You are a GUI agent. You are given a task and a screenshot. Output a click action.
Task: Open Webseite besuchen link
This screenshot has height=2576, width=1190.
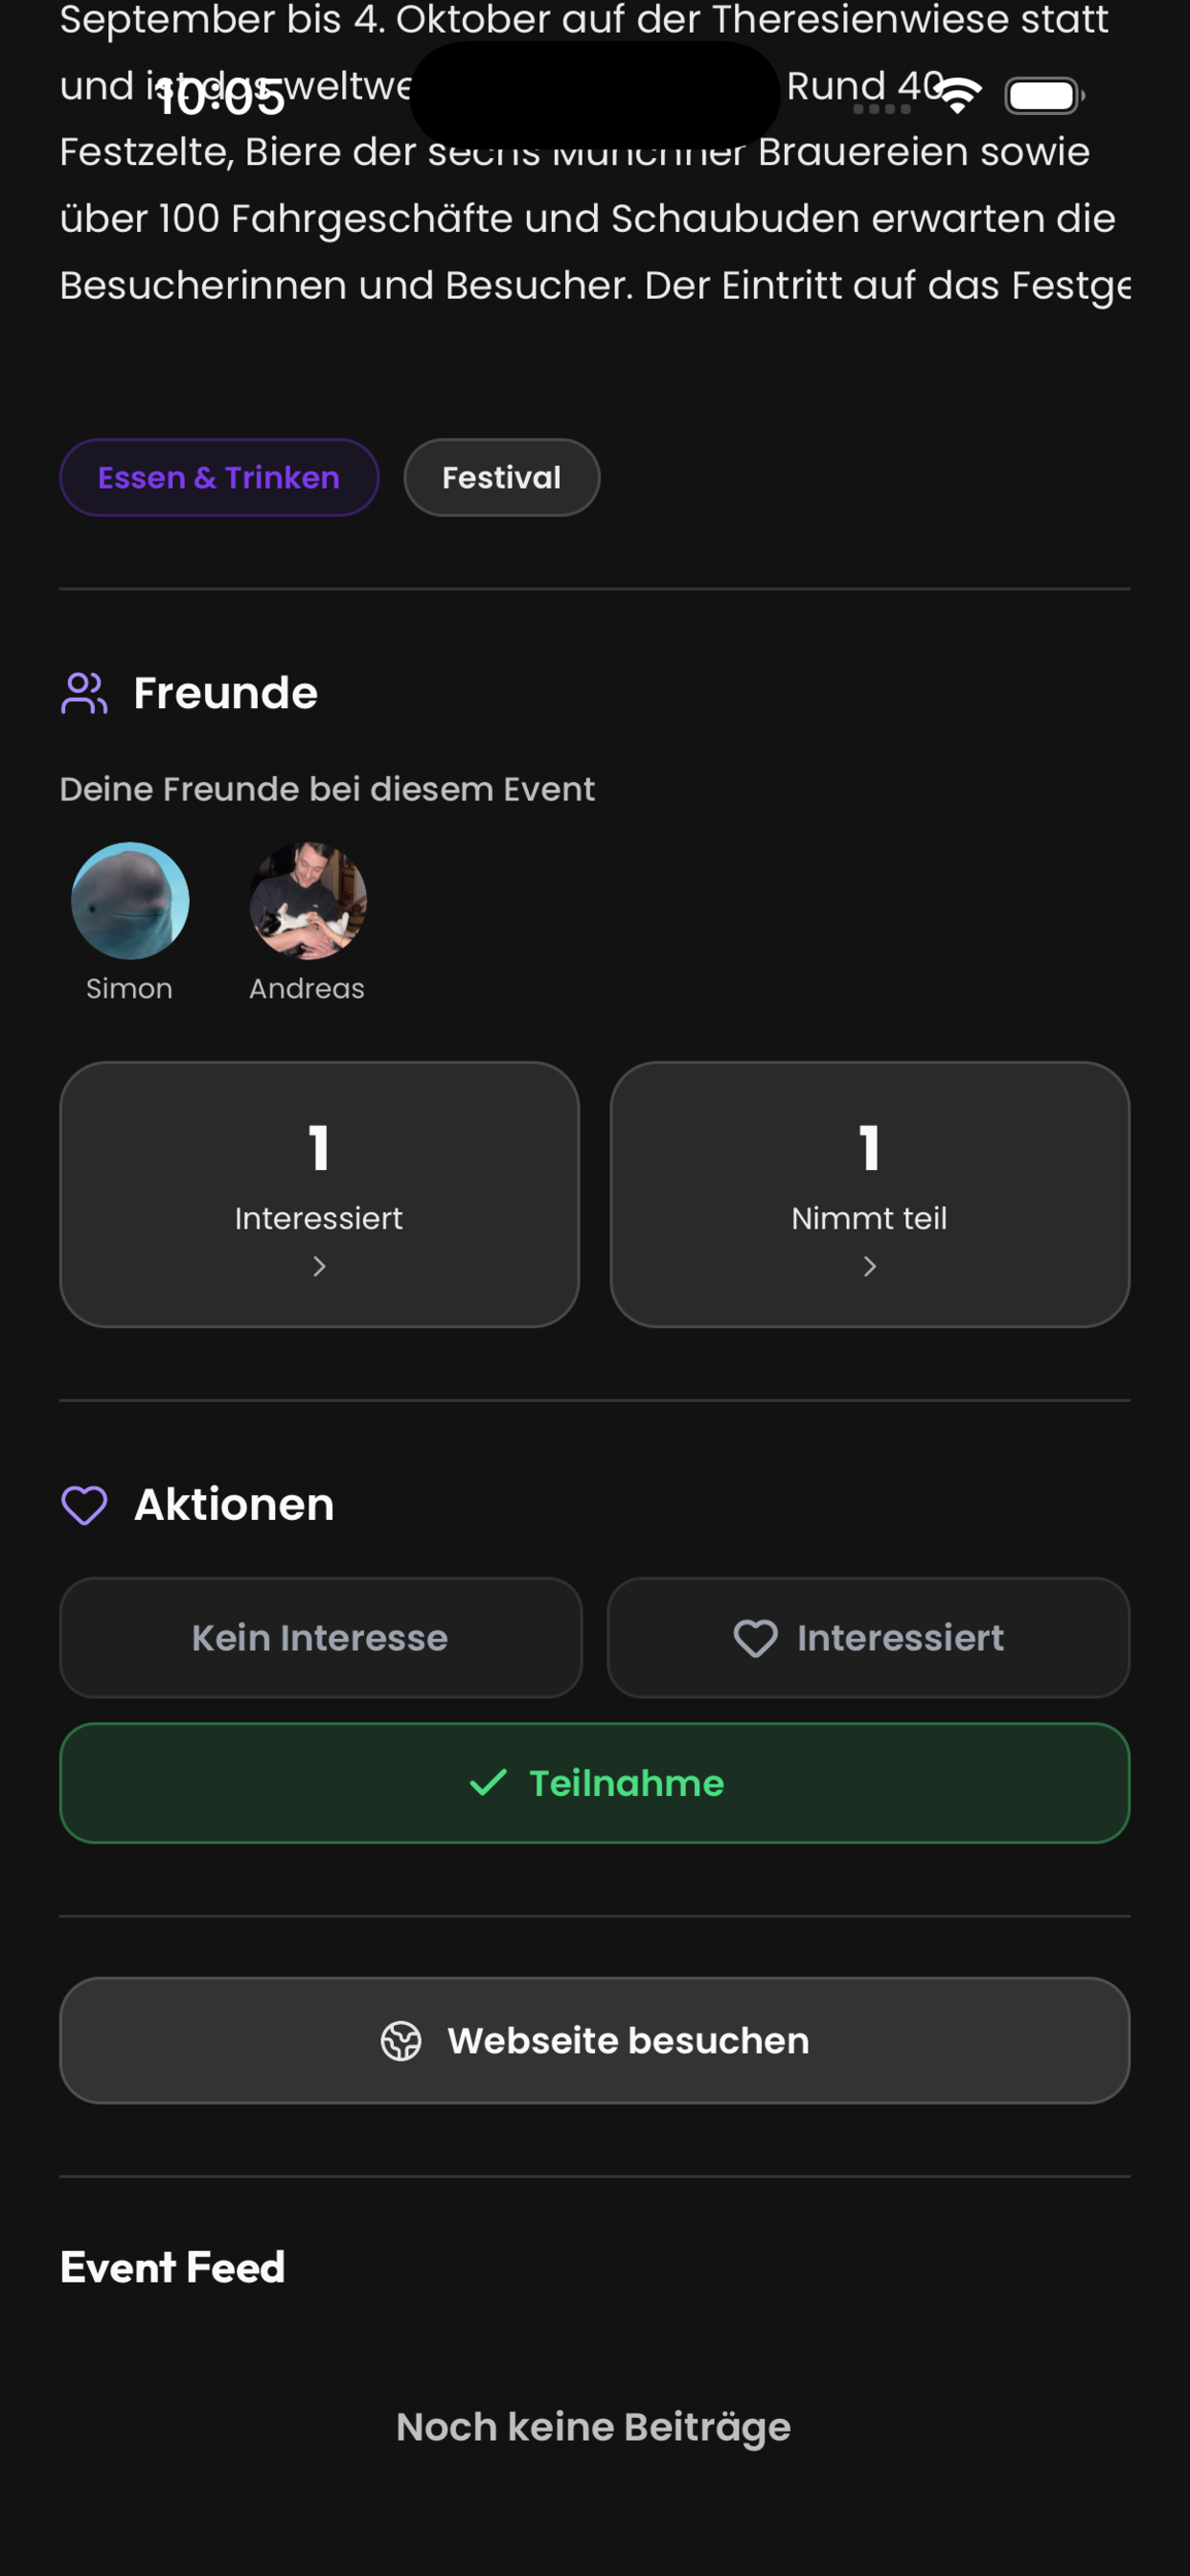pos(595,2041)
